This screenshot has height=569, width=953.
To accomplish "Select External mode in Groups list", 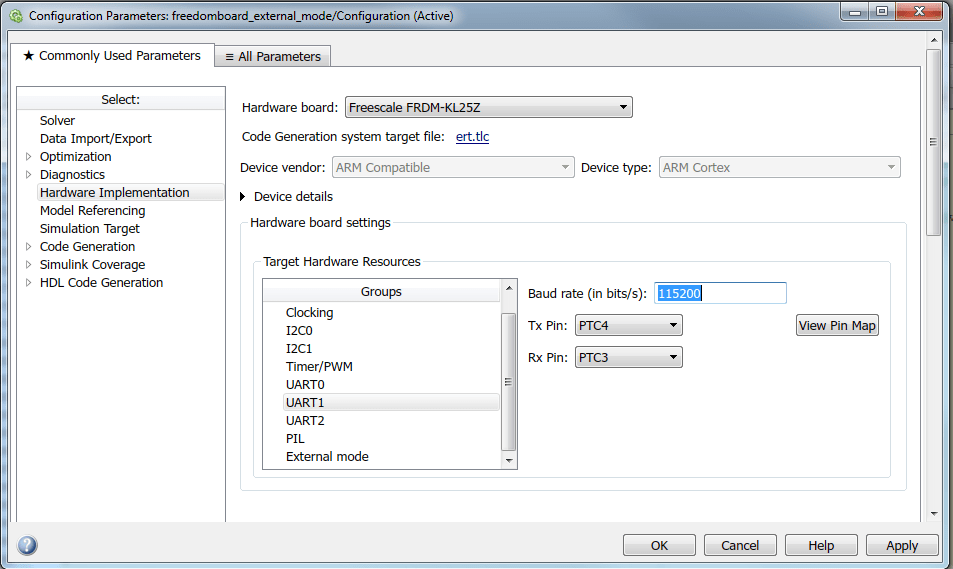I will pos(327,457).
